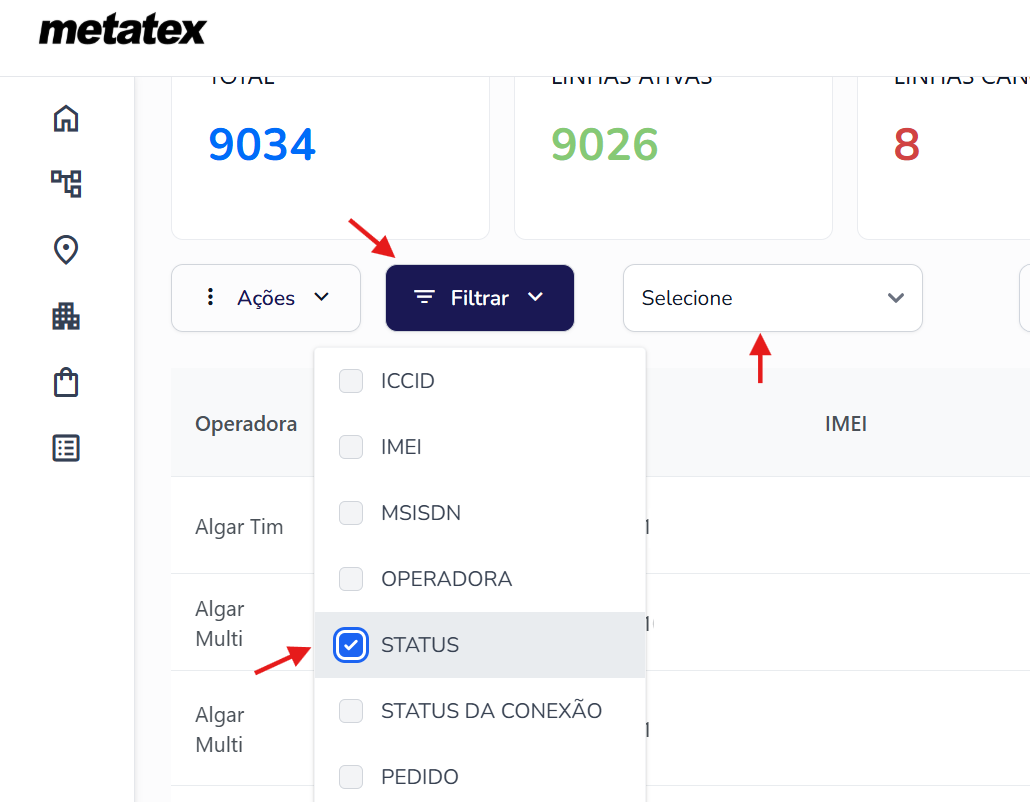Viewport: 1030px width, 802px height.
Task: Select the STATUS label in filter menu
Action: click(420, 645)
